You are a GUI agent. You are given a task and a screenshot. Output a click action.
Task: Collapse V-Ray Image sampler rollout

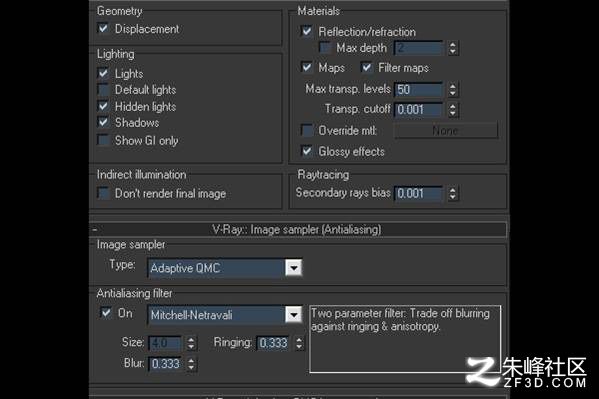click(298, 229)
